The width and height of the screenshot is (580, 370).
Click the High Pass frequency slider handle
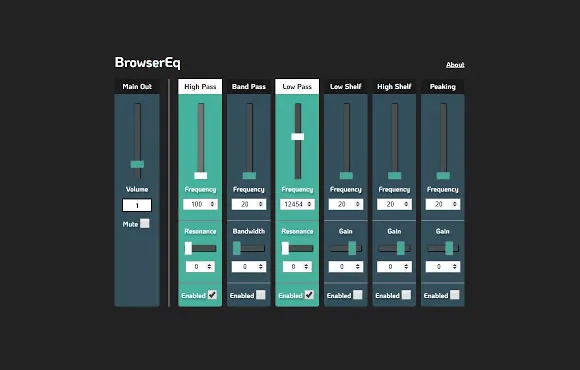[x=200, y=175]
